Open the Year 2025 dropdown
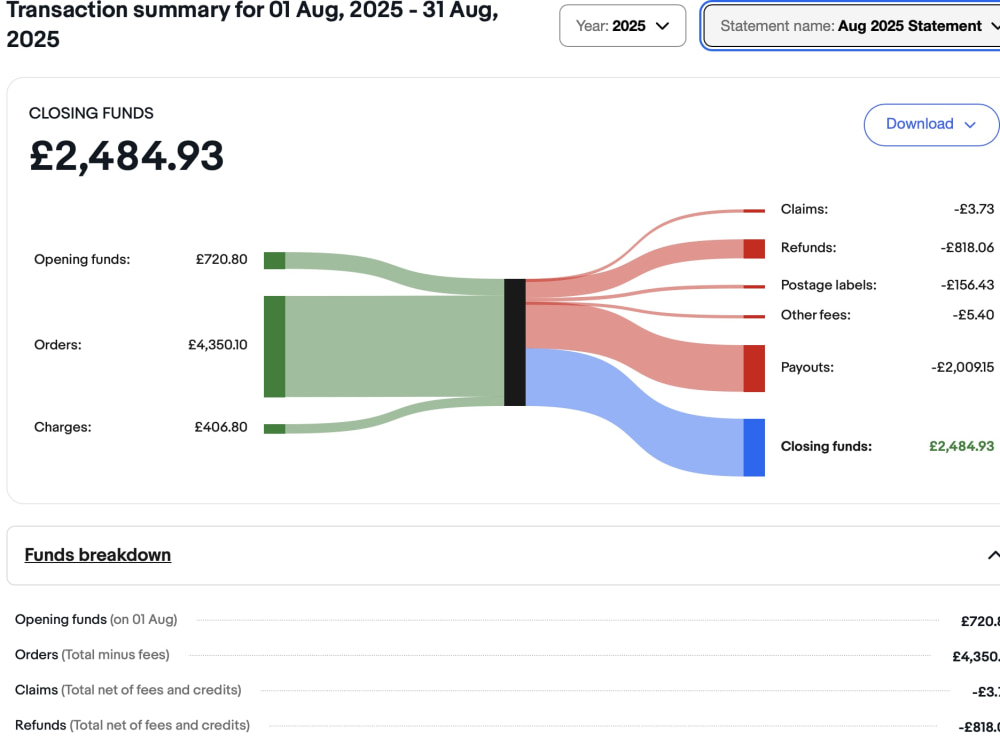Viewport: 1000px width, 750px height. pyautogui.click(x=622, y=26)
